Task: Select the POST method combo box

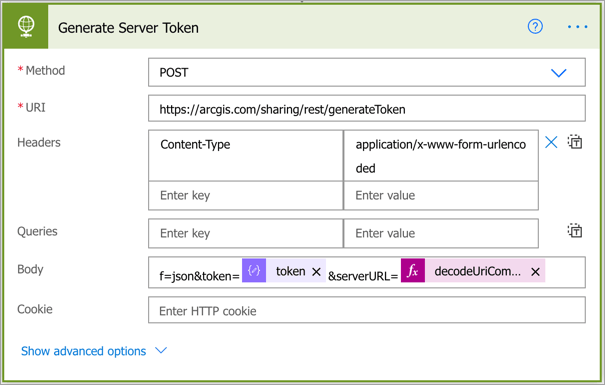Action: pyautogui.click(x=367, y=73)
